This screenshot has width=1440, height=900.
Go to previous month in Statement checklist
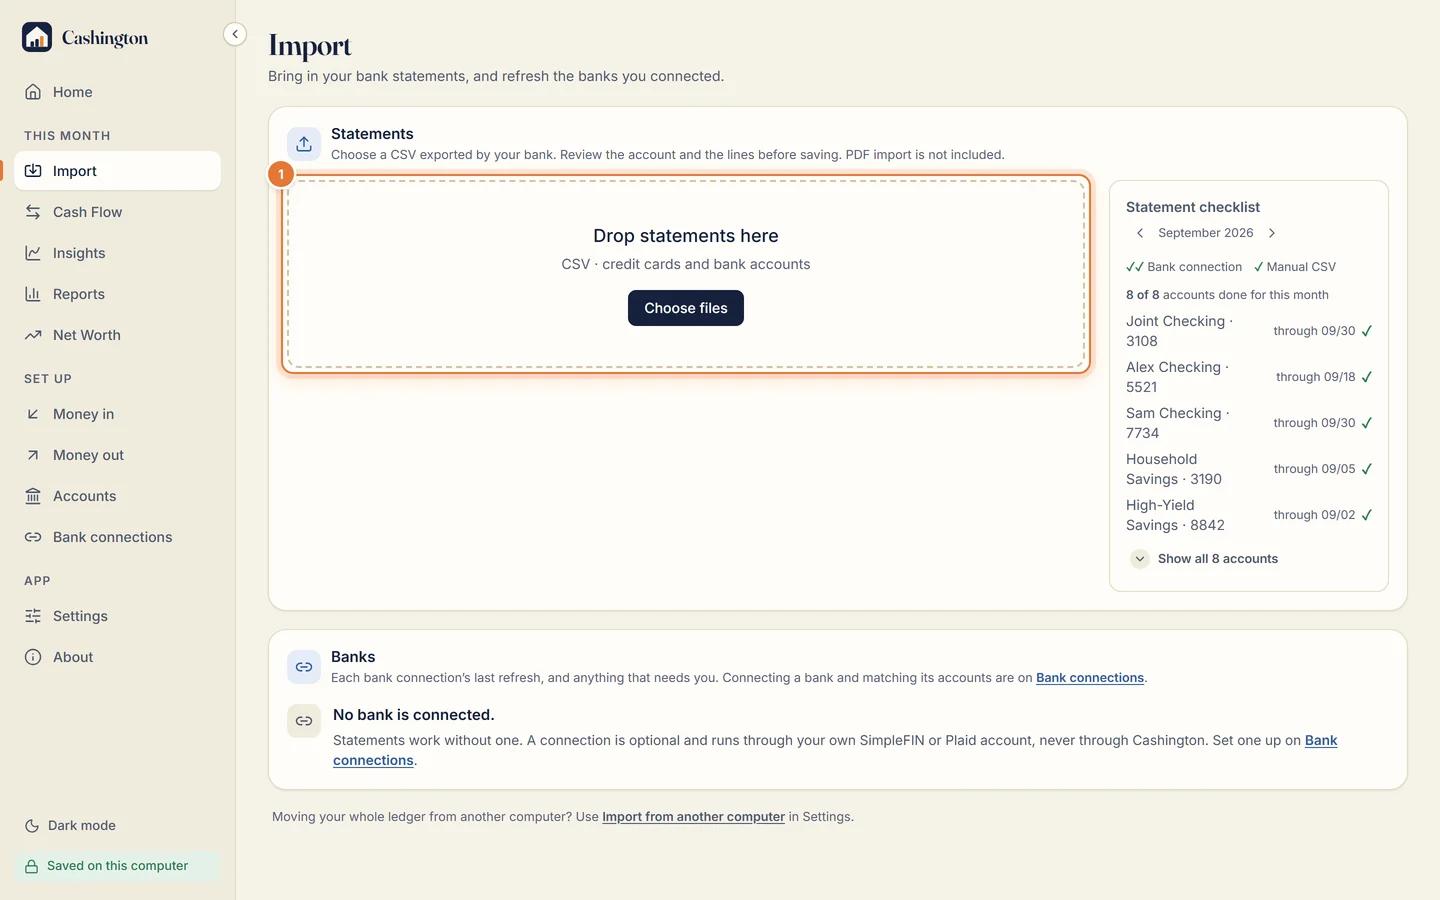pos(1140,233)
